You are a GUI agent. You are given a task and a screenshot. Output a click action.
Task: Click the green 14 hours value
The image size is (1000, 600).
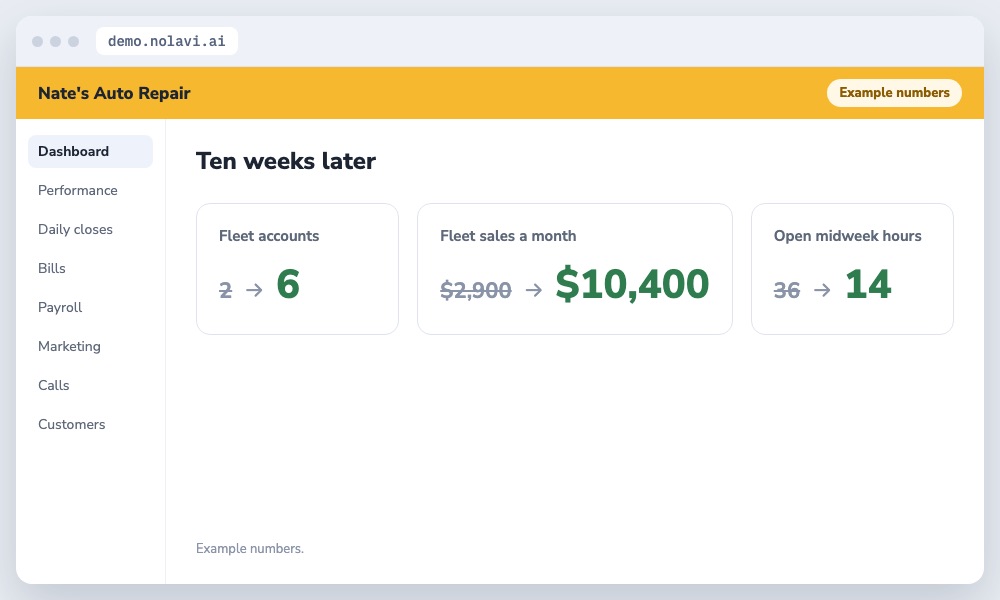click(868, 284)
